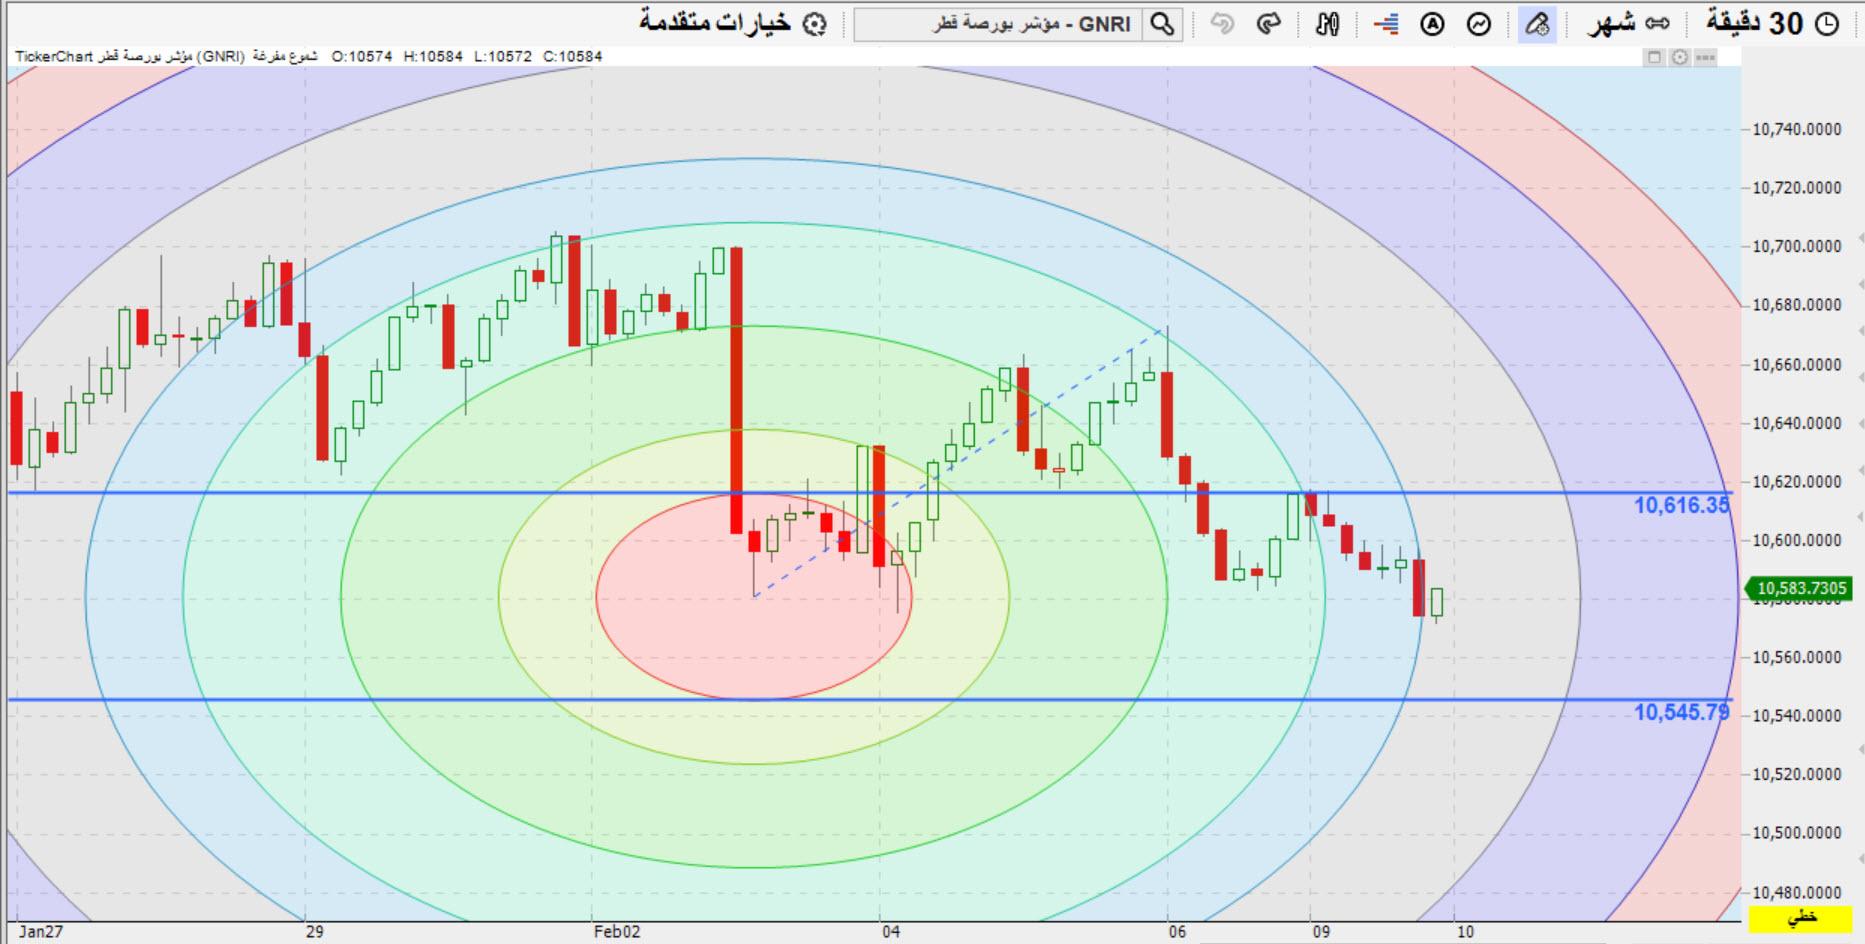Click the 10,616.35 line price label
Image resolution: width=1865 pixels, height=944 pixels.
[1681, 505]
